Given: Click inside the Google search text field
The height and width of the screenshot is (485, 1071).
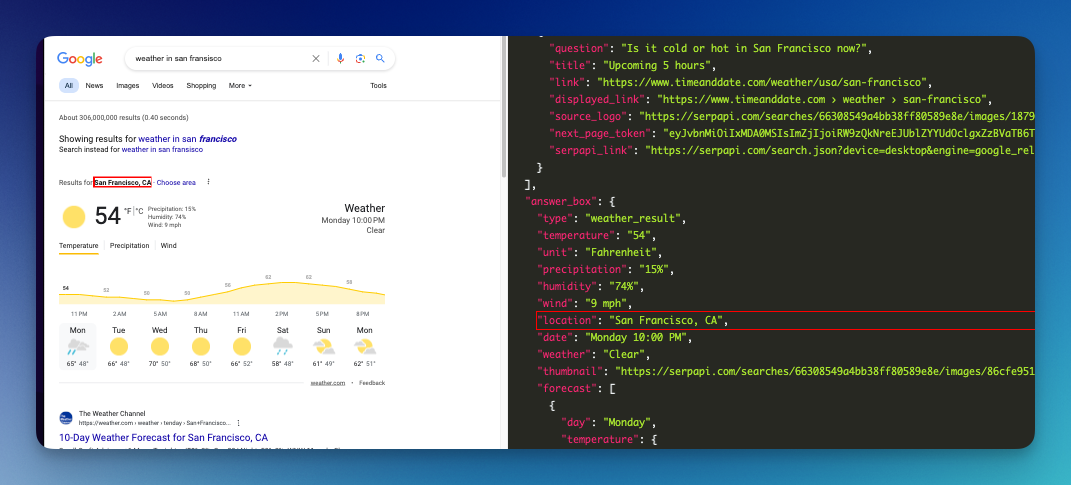Looking at the screenshot, I should pyautogui.click(x=219, y=59).
